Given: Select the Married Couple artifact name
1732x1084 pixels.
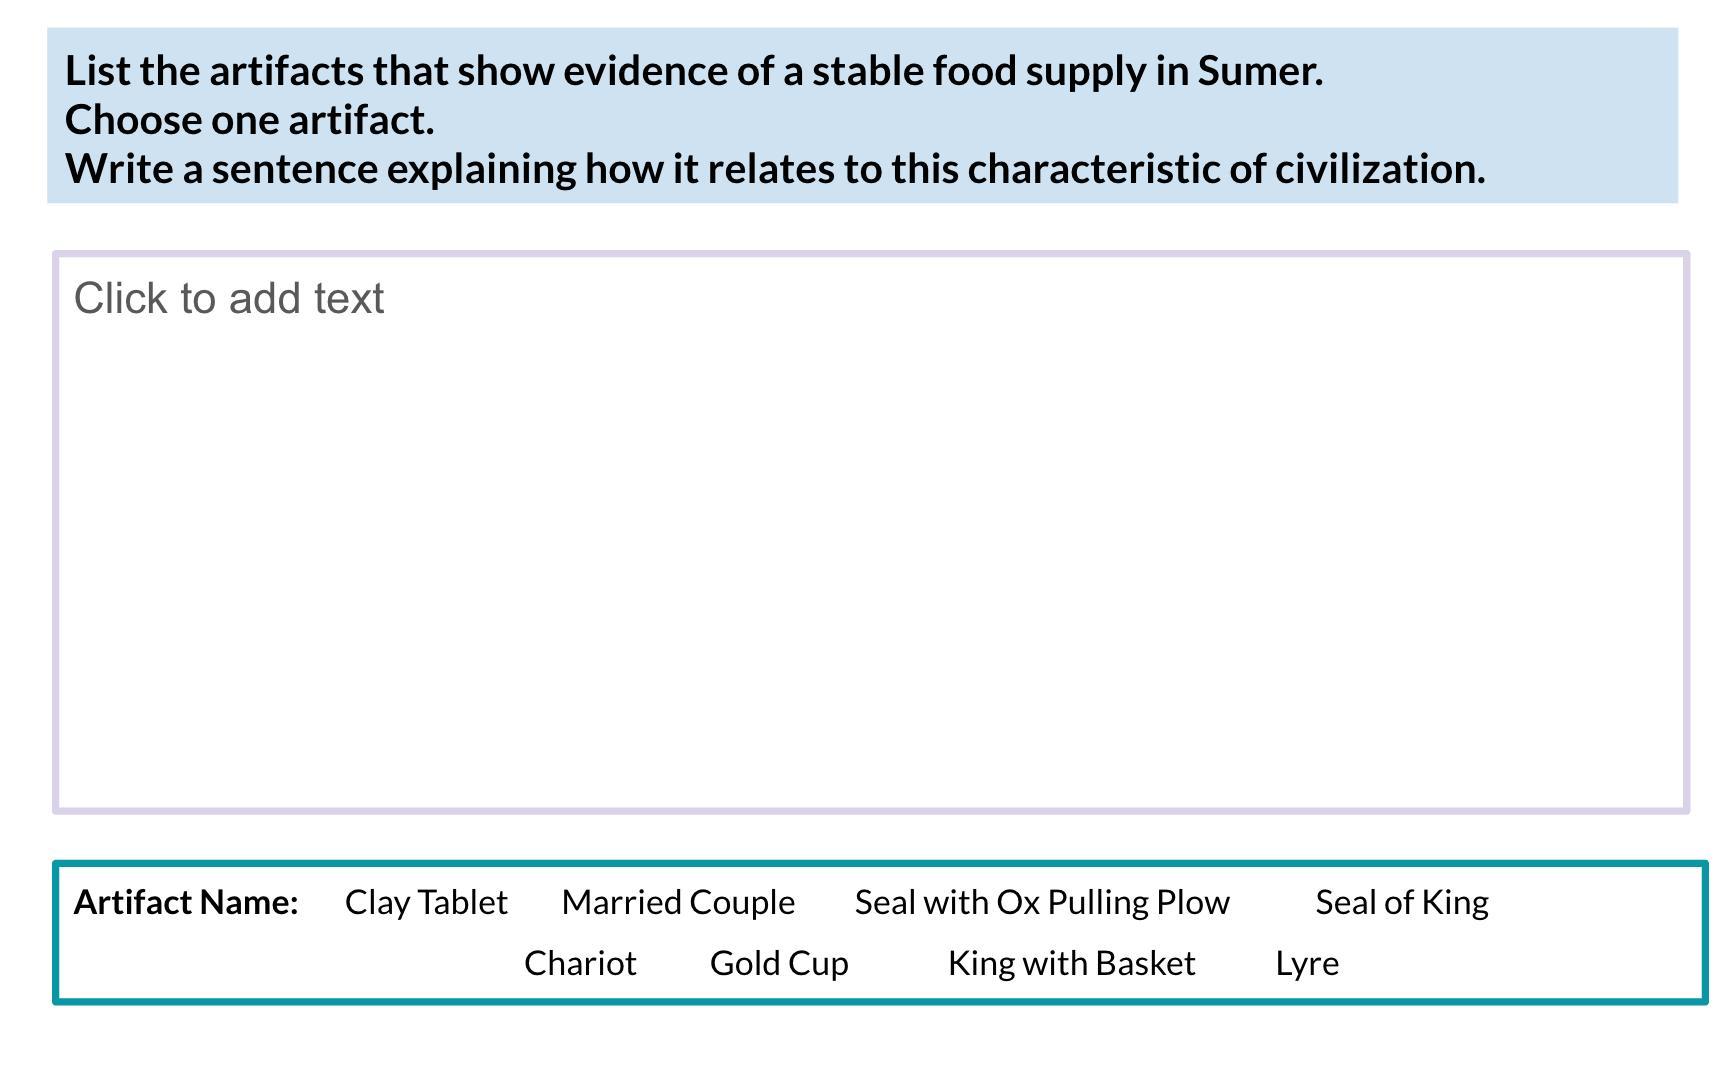Looking at the screenshot, I should 678,902.
